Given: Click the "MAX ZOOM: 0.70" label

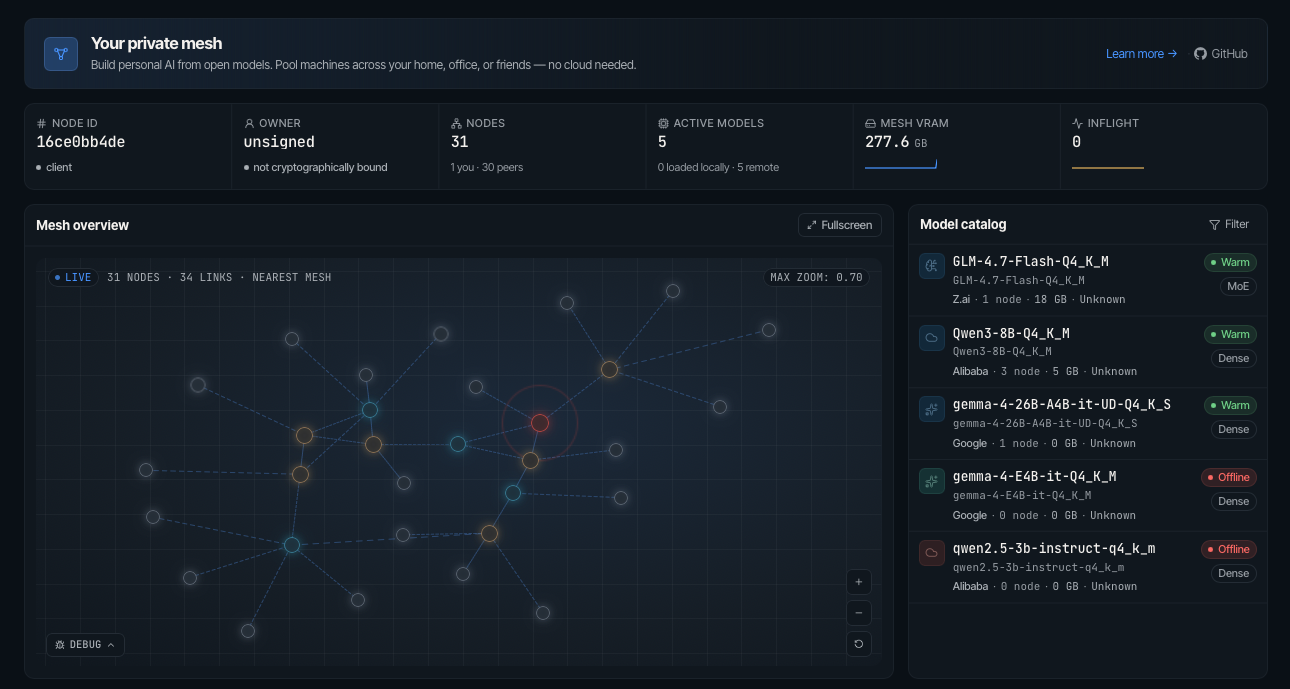Looking at the screenshot, I should pos(816,277).
